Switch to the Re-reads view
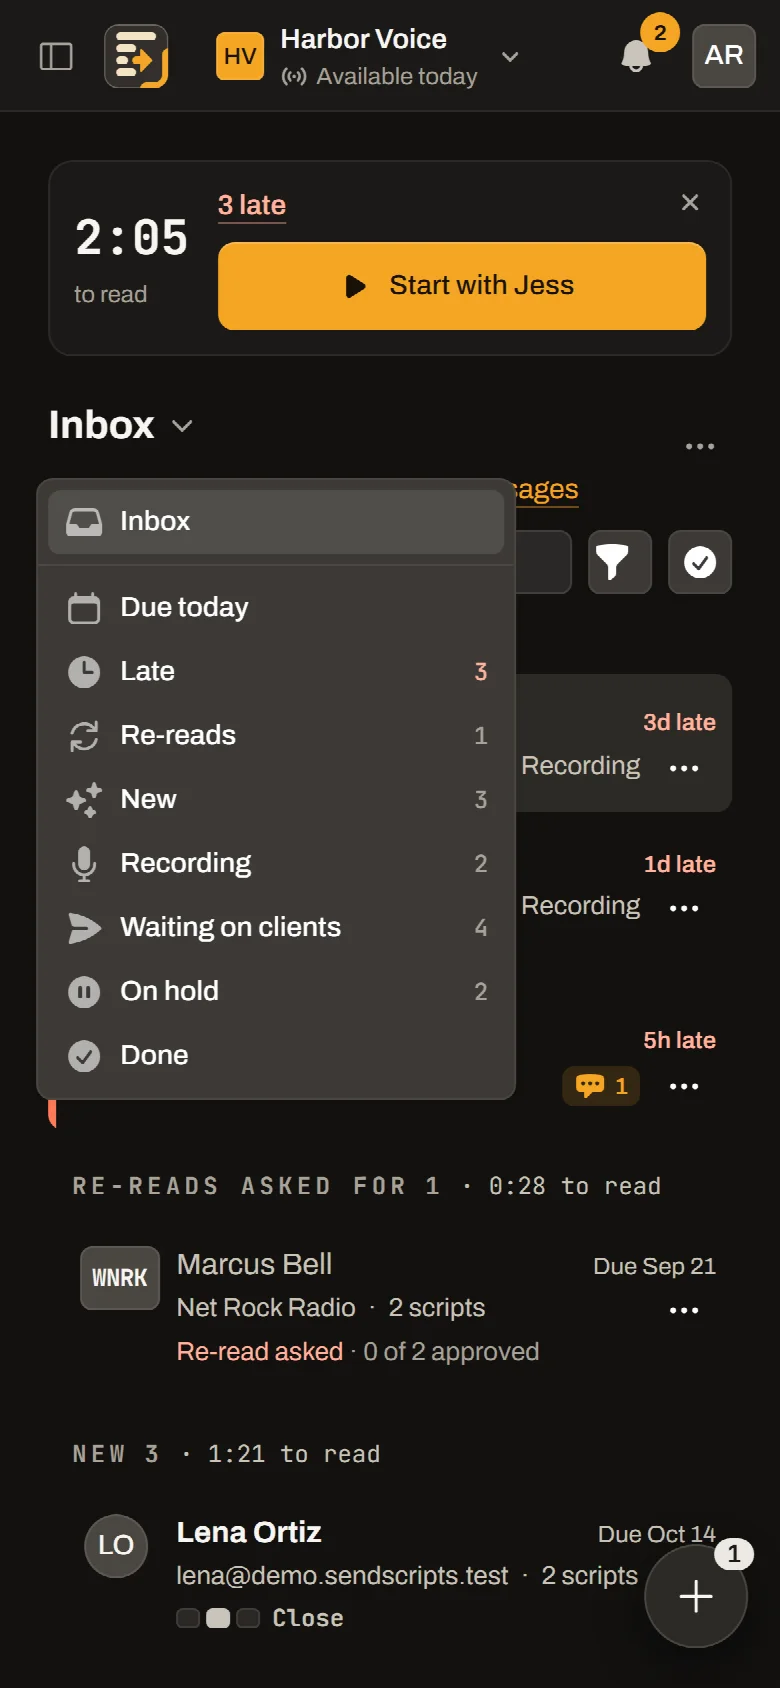780x1688 pixels. 276,735
